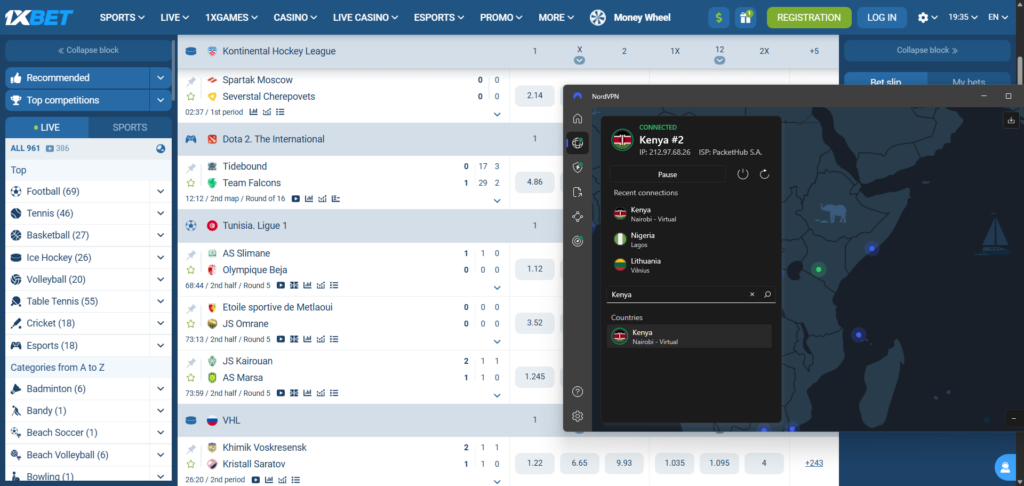
Task: Clear the Kenya search with the X icon
Action: coord(752,295)
